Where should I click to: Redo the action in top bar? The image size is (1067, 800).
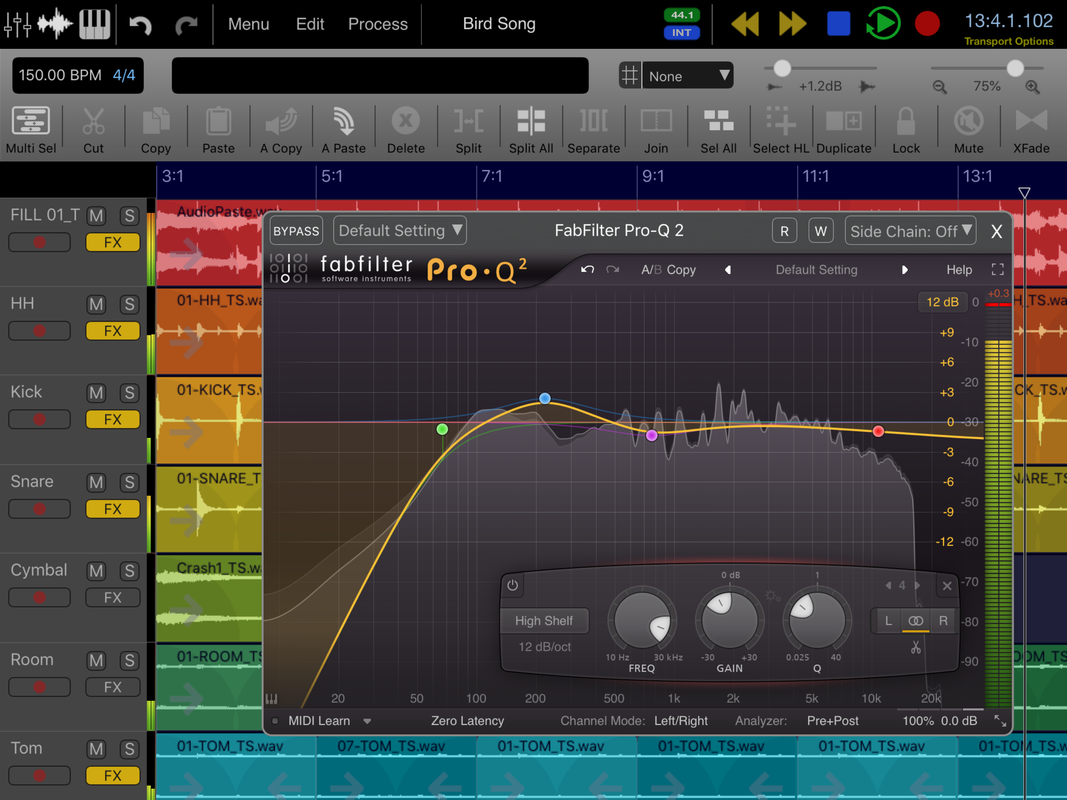[x=186, y=25]
